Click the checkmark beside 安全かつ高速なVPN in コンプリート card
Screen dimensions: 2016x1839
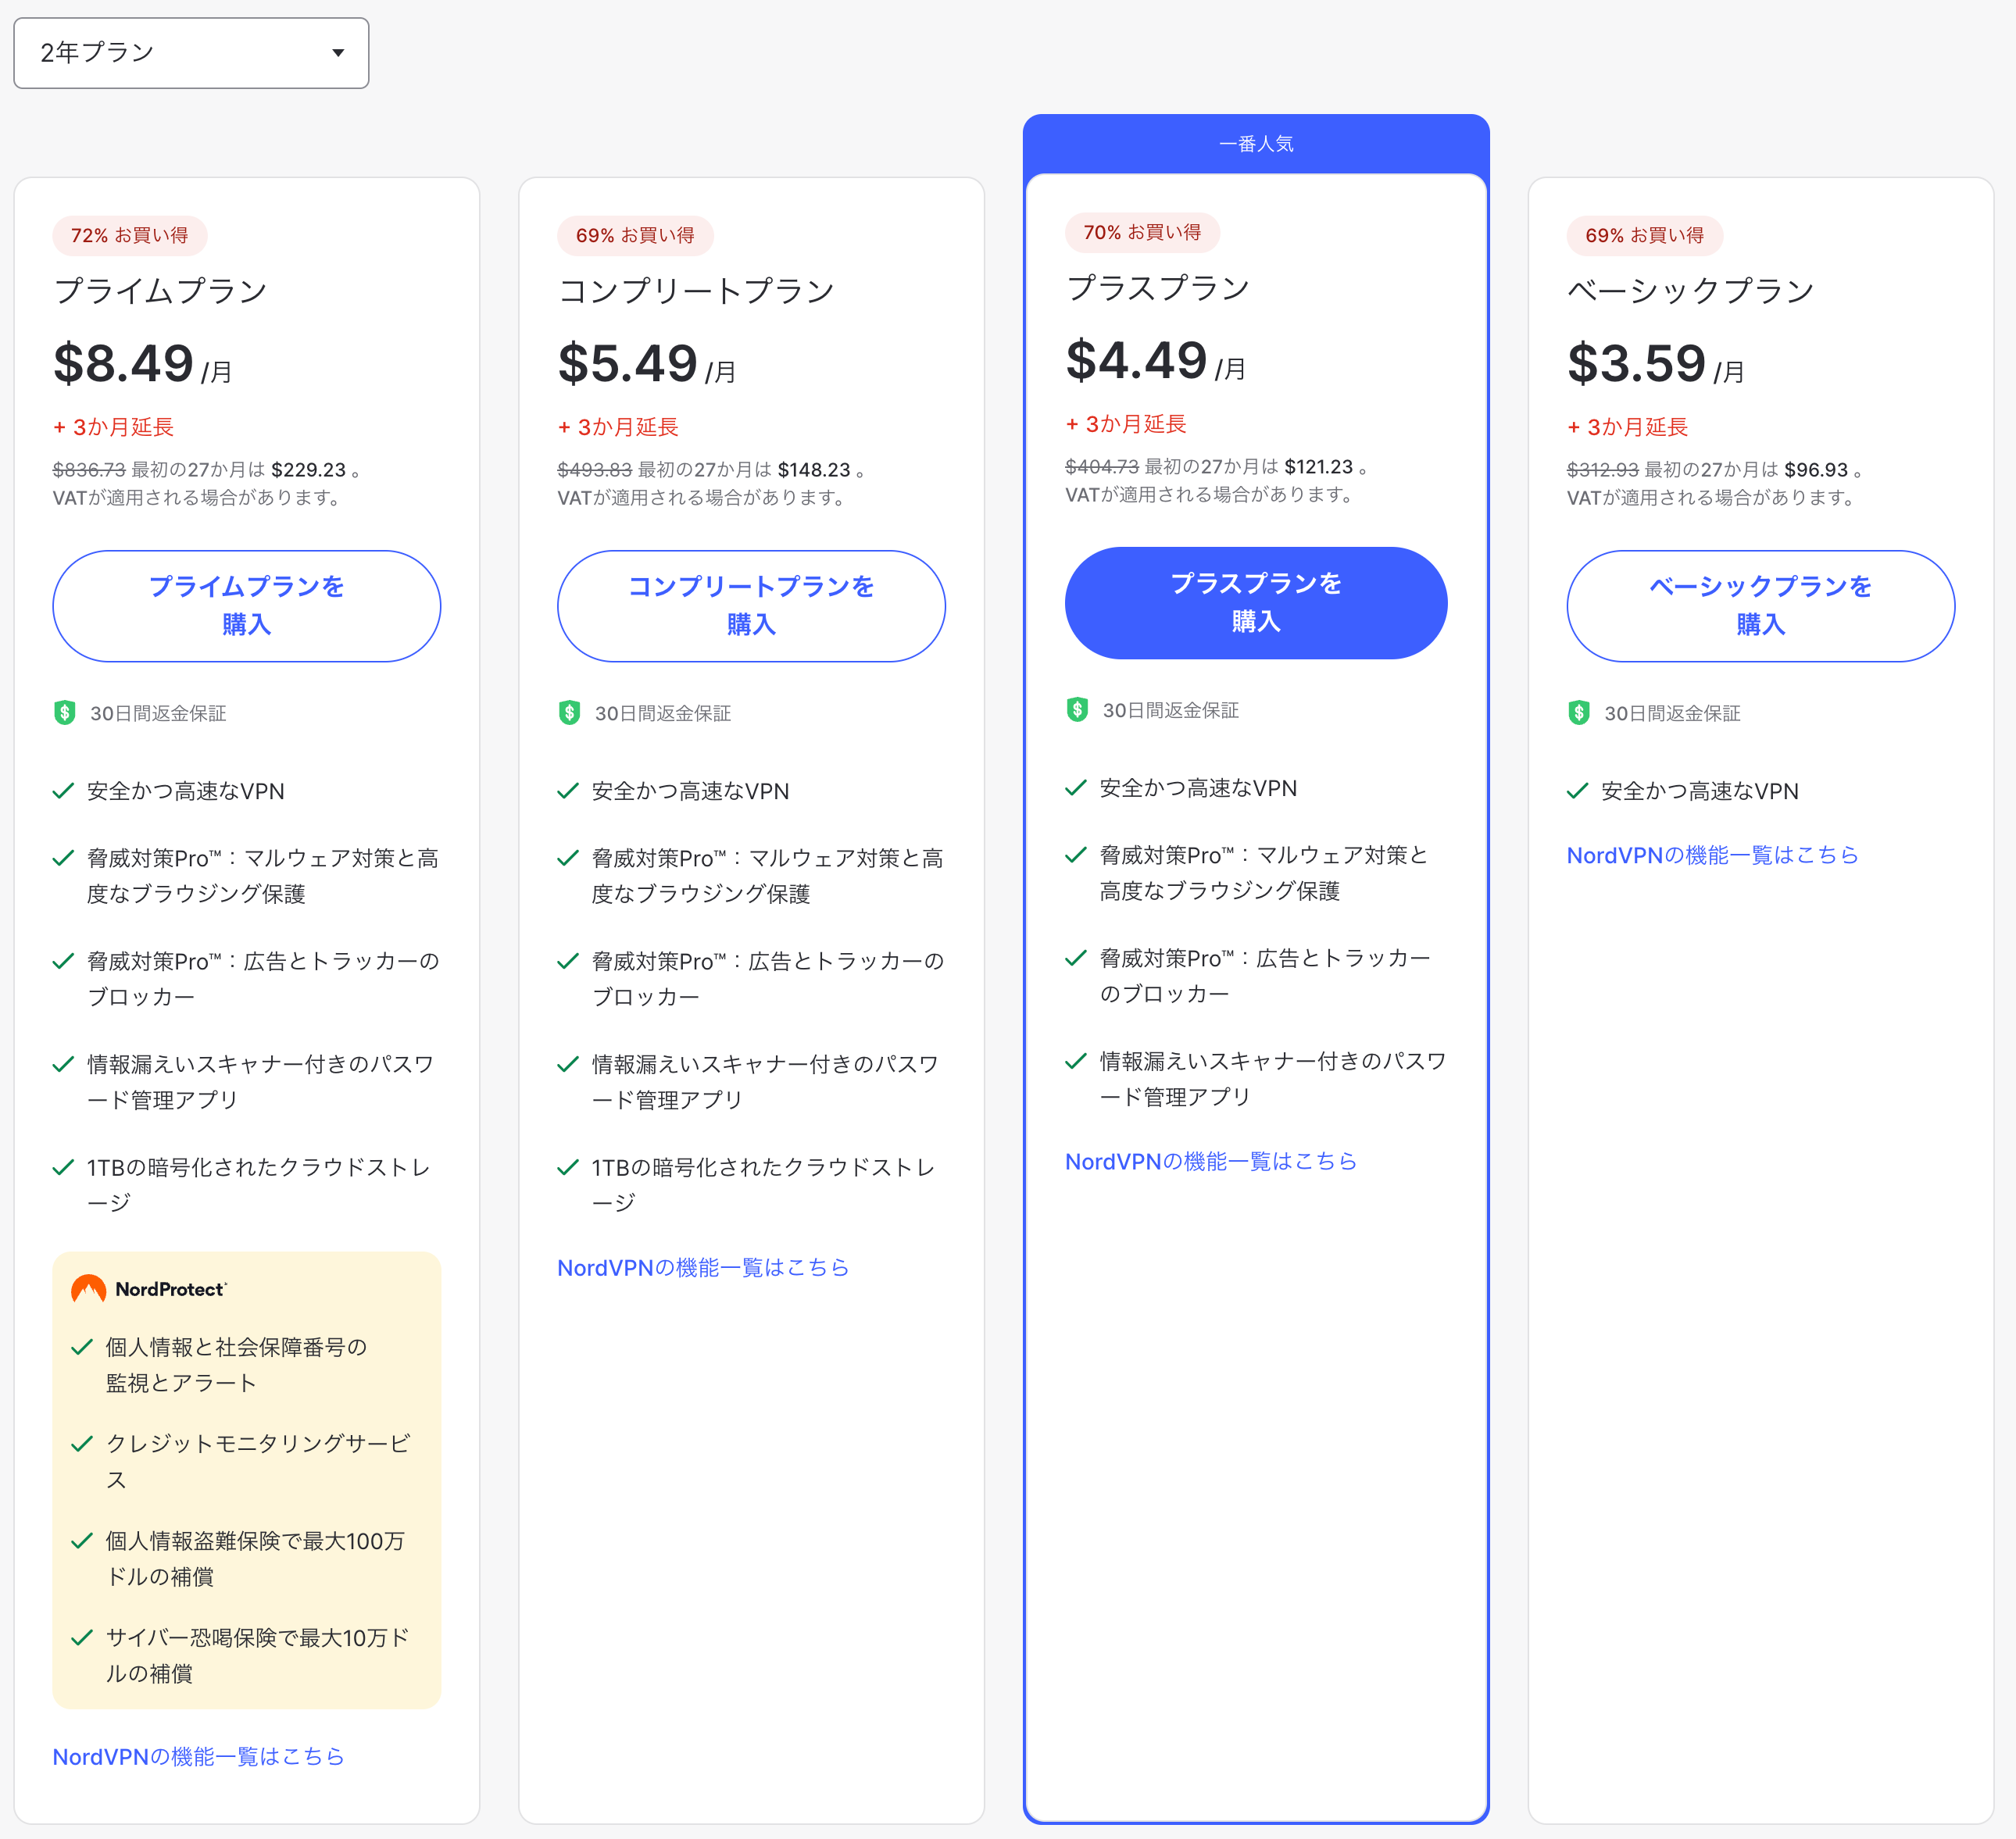click(568, 791)
